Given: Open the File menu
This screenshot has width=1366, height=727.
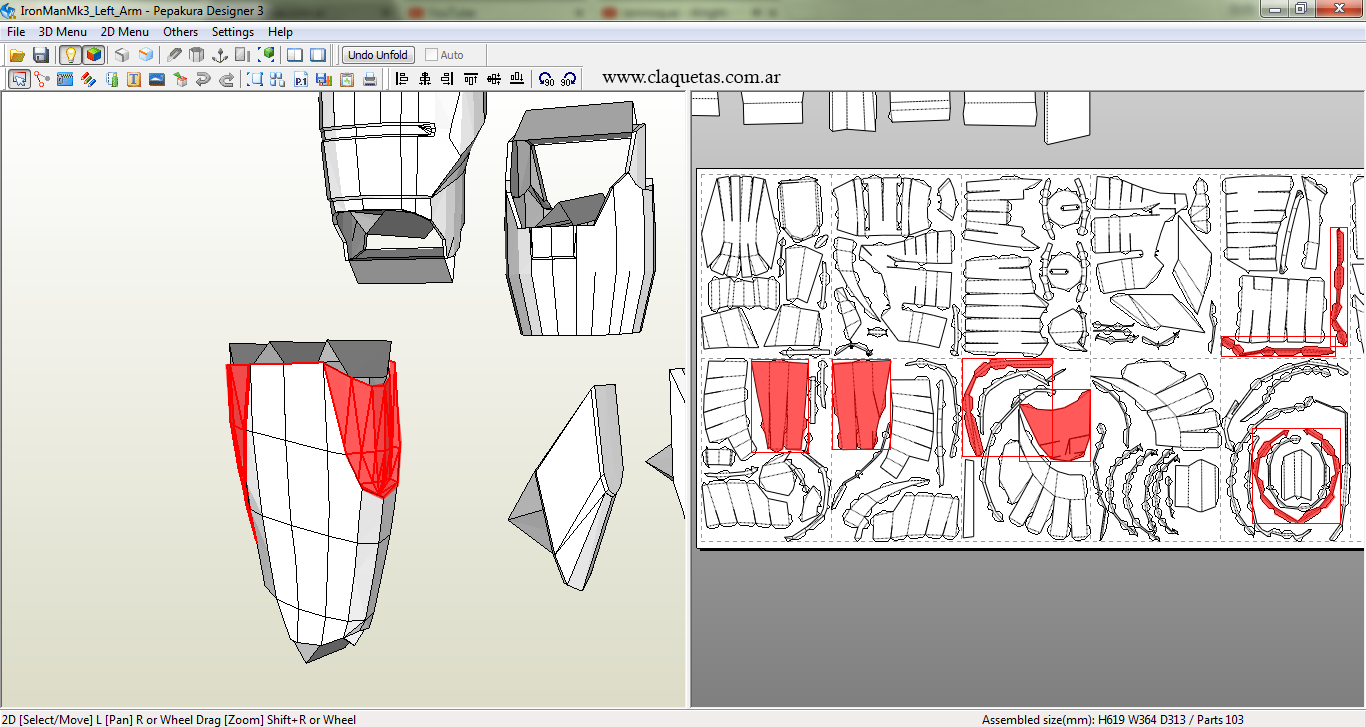Looking at the screenshot, I should tap(16, 32).
